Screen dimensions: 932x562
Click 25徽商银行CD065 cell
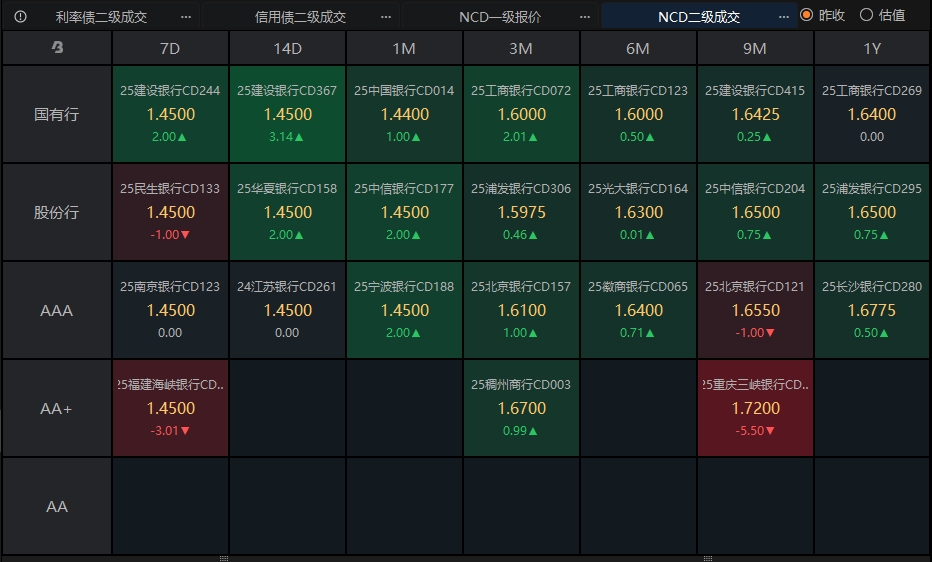638,310
